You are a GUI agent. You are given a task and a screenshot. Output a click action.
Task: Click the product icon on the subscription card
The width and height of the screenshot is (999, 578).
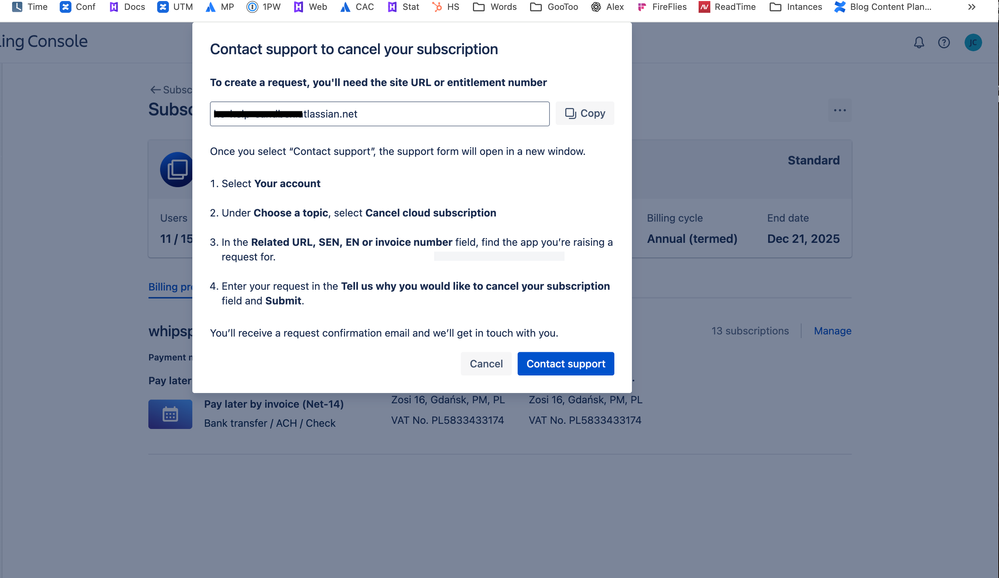click(176, 169)
